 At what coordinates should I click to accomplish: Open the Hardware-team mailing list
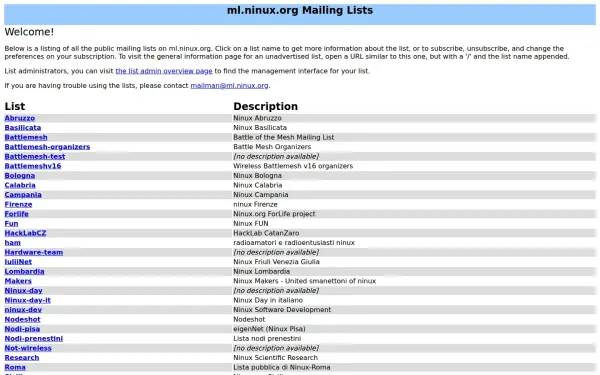[x=34, y=252]
